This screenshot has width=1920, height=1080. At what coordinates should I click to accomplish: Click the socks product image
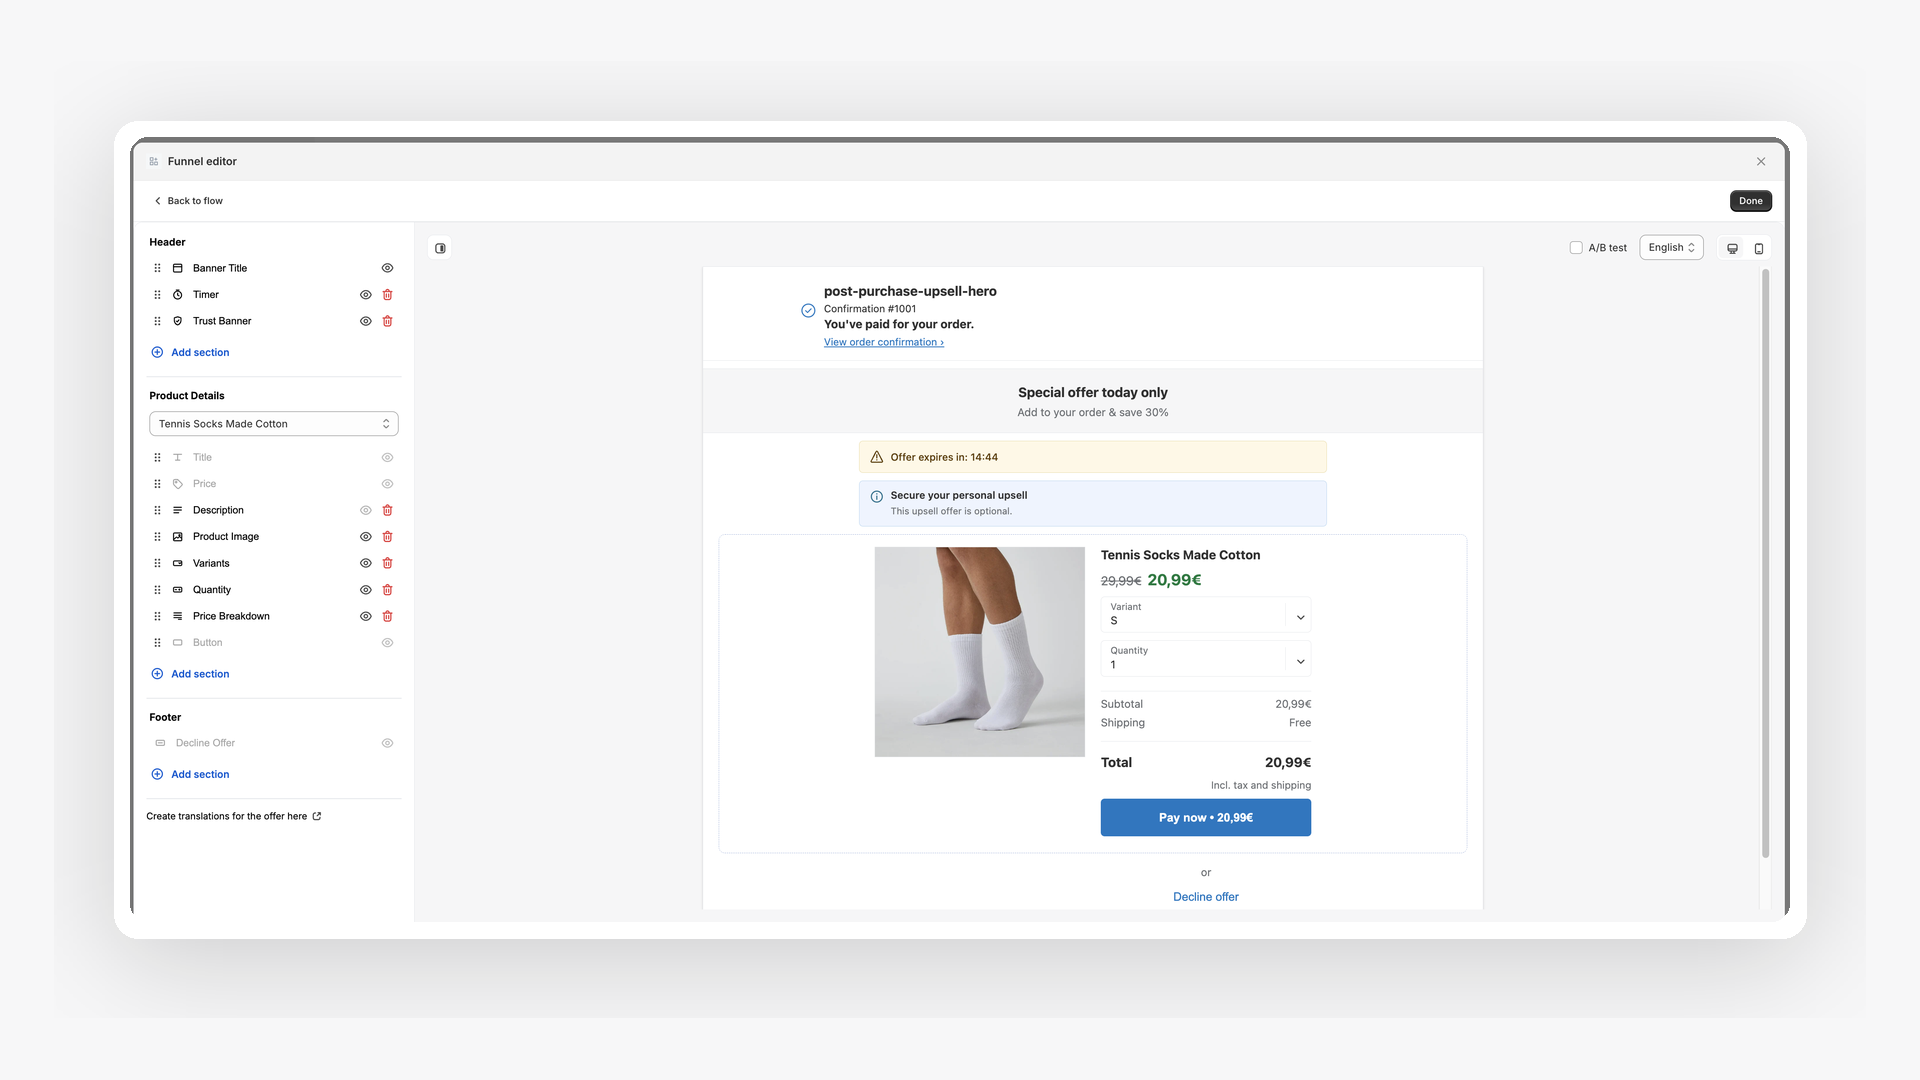click(979, 652)
